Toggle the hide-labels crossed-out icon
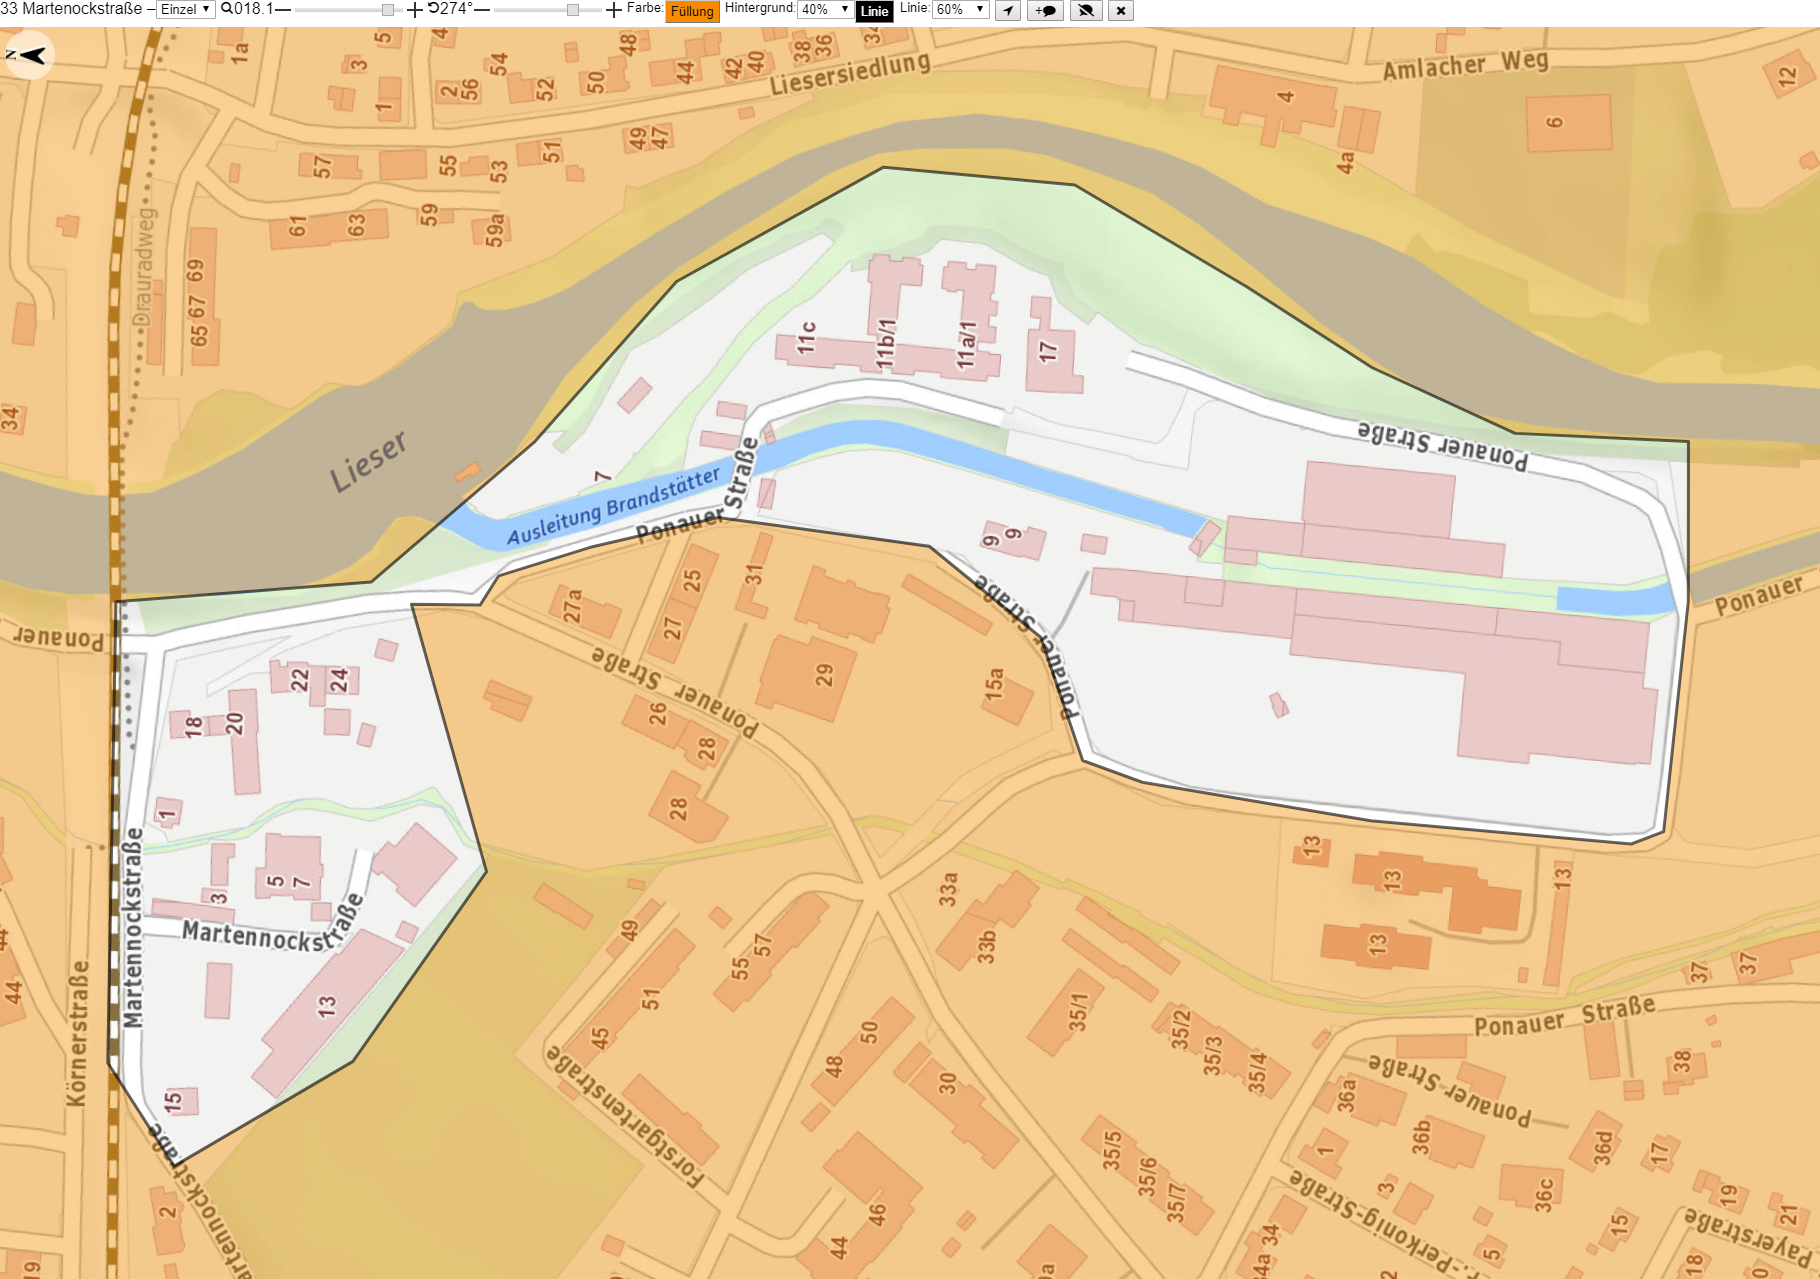 (x=1086, y=11)
